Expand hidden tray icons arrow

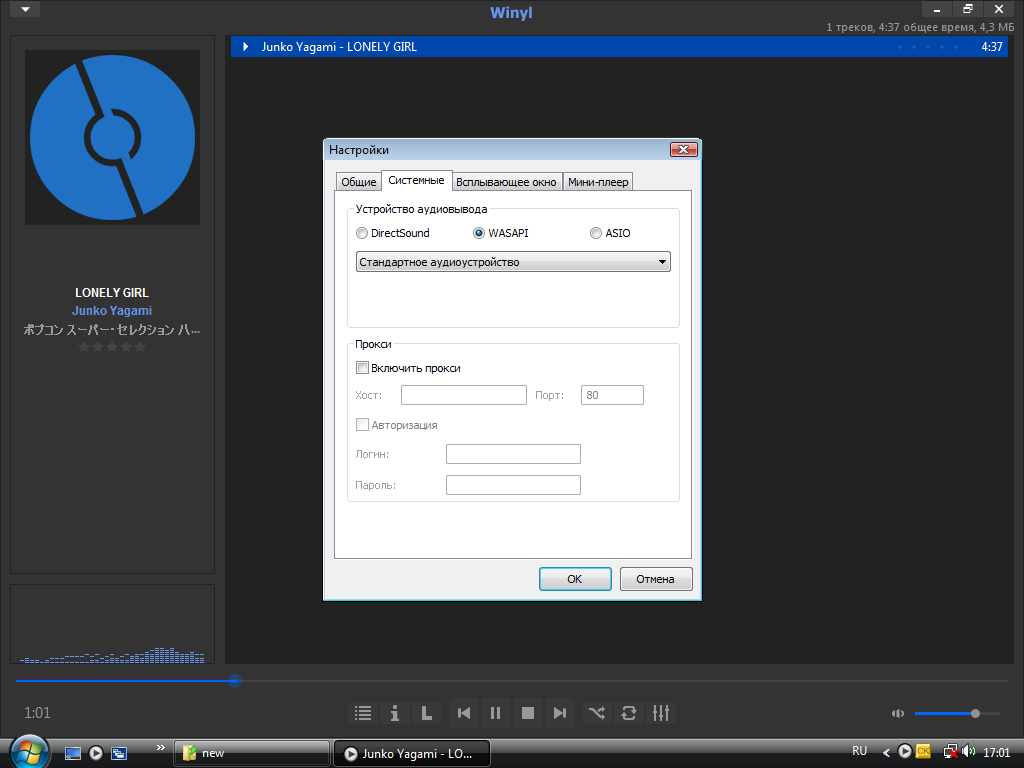[x=886, y=753]
